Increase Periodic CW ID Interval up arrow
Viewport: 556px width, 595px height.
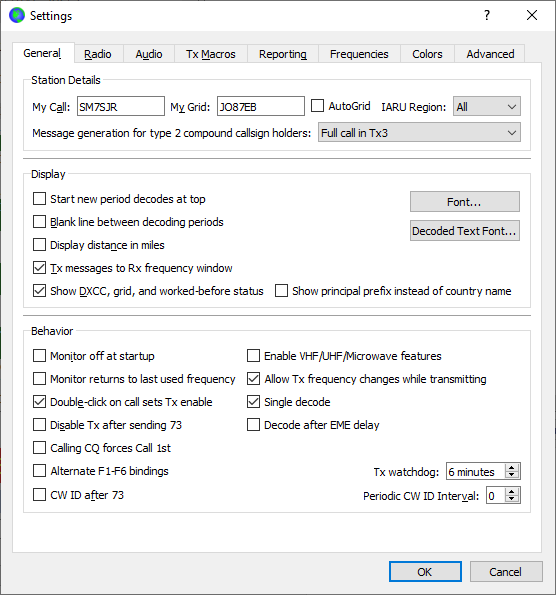(x=512, y=491)
